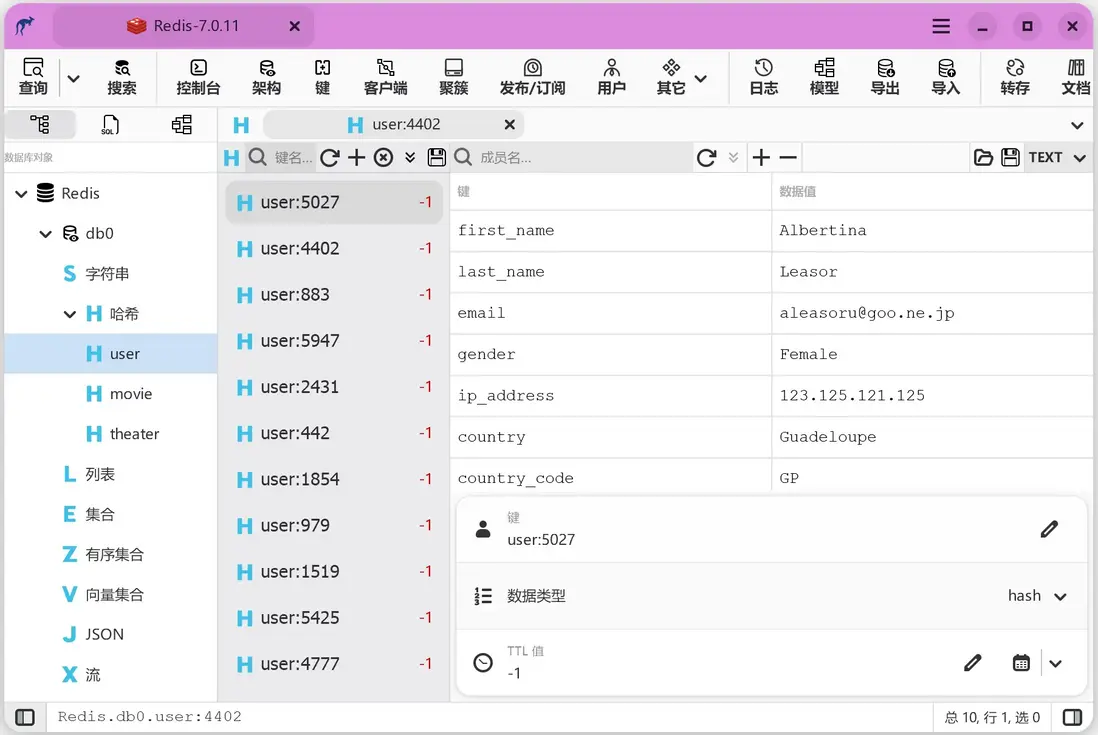Select JSON type in tree
Image resolution: width=1098 pixels, height=735 pixels.
click(92, 635)
